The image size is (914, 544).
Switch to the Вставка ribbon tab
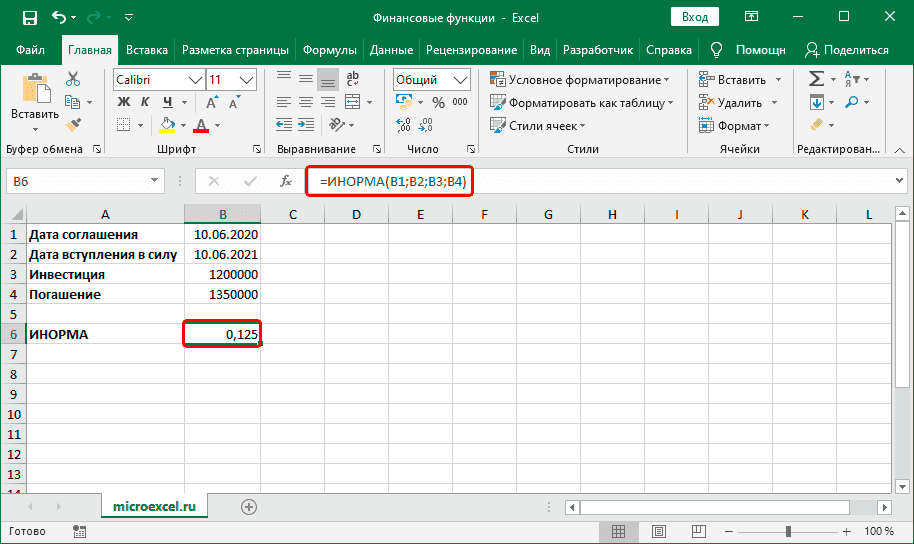coord(147,50)
